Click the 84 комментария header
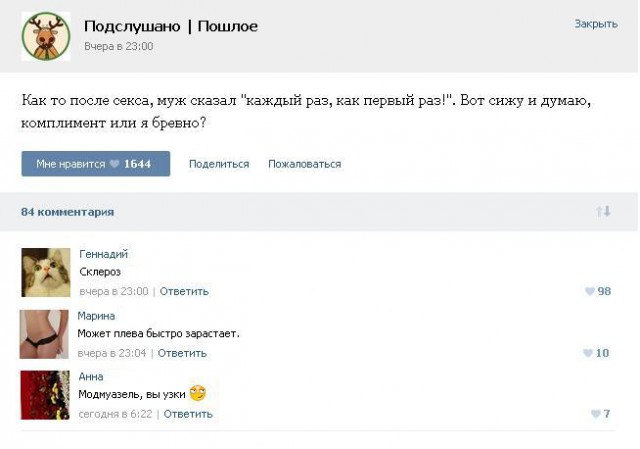The height and width of the screenshot is (449, 640). (x=67, y=212)
